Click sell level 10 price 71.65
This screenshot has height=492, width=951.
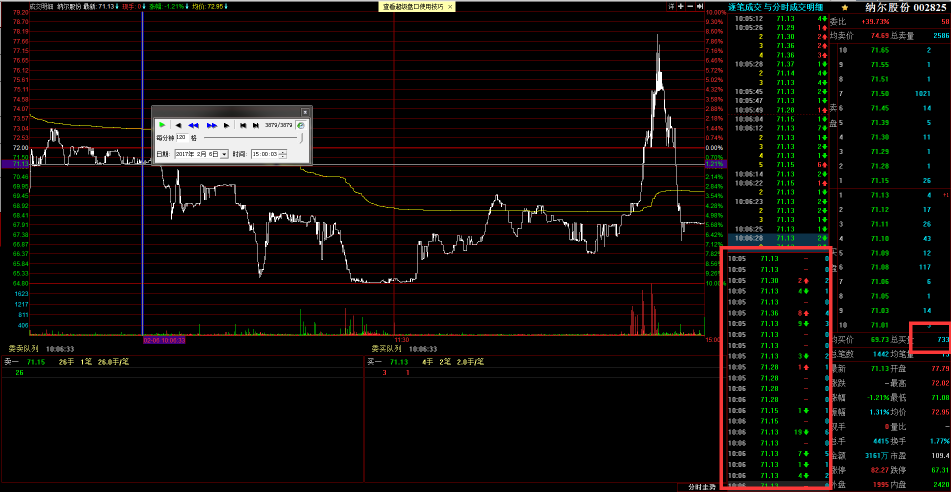click(x=880, y=50)
